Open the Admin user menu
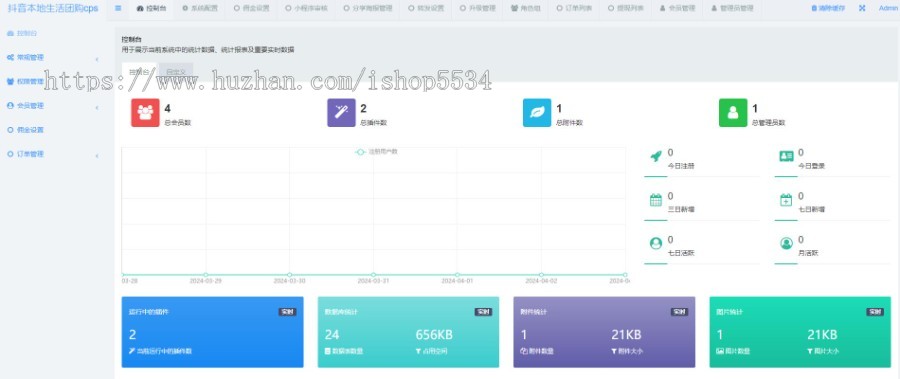Screen dimensions: 900x379 pyautogui.click(x=889, y=9)
